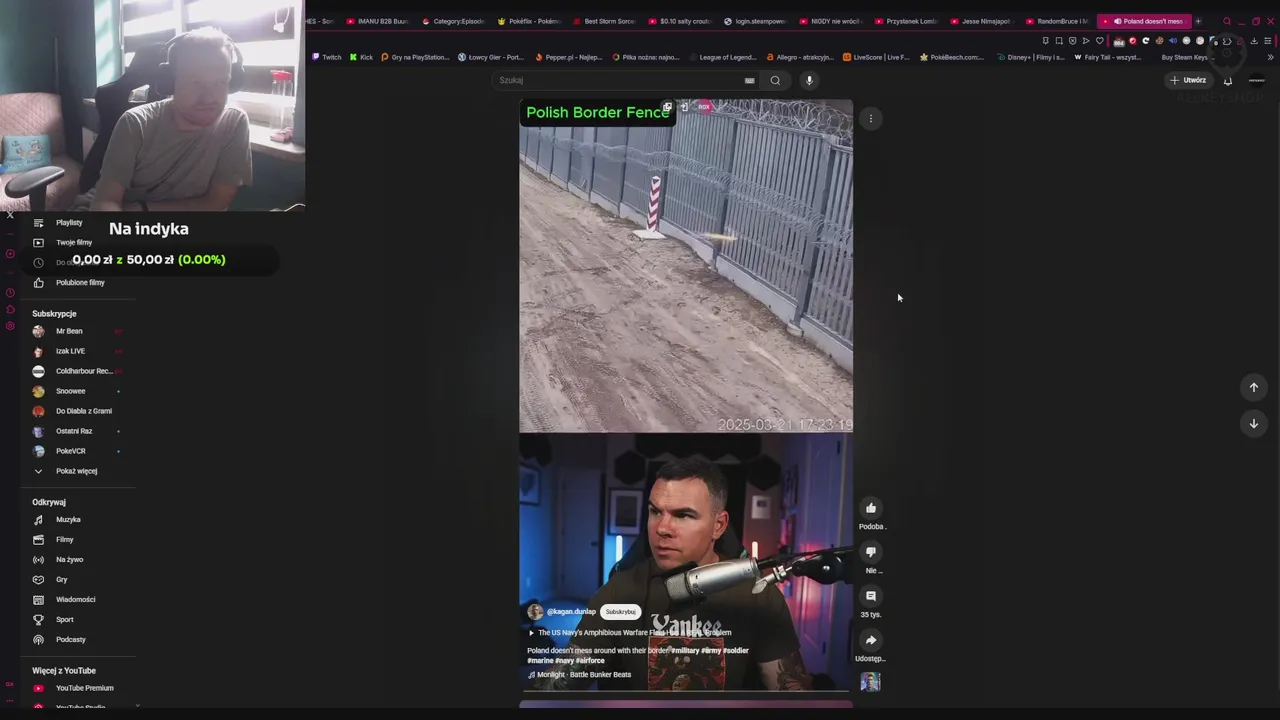Open Wiadomości news section
This screenshot has height=720, width=1280.
(75, 600)
